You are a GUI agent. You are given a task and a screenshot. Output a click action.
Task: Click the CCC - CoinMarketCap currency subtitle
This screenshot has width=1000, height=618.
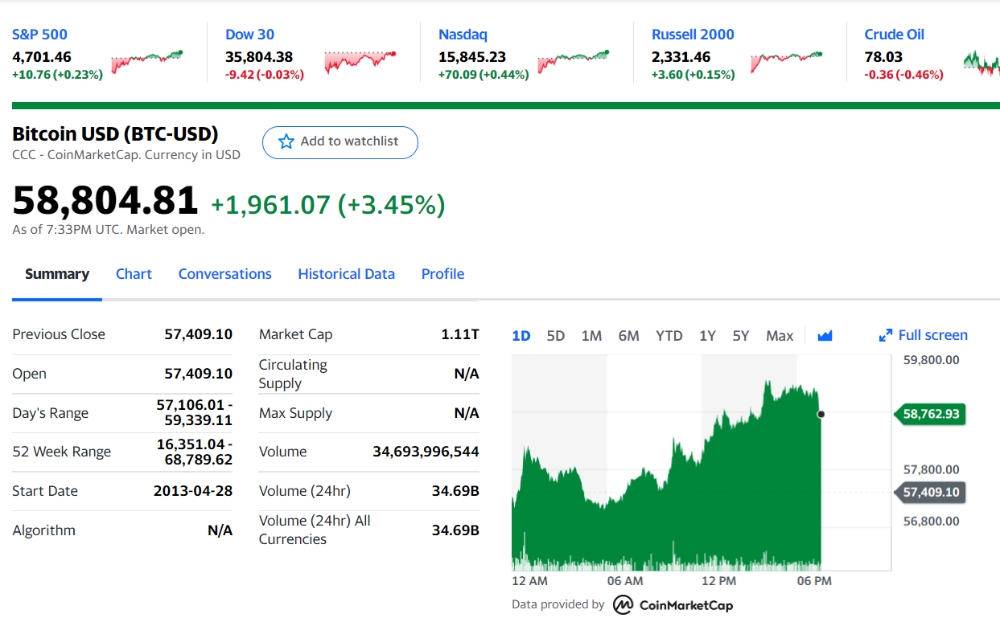[126, 154]
